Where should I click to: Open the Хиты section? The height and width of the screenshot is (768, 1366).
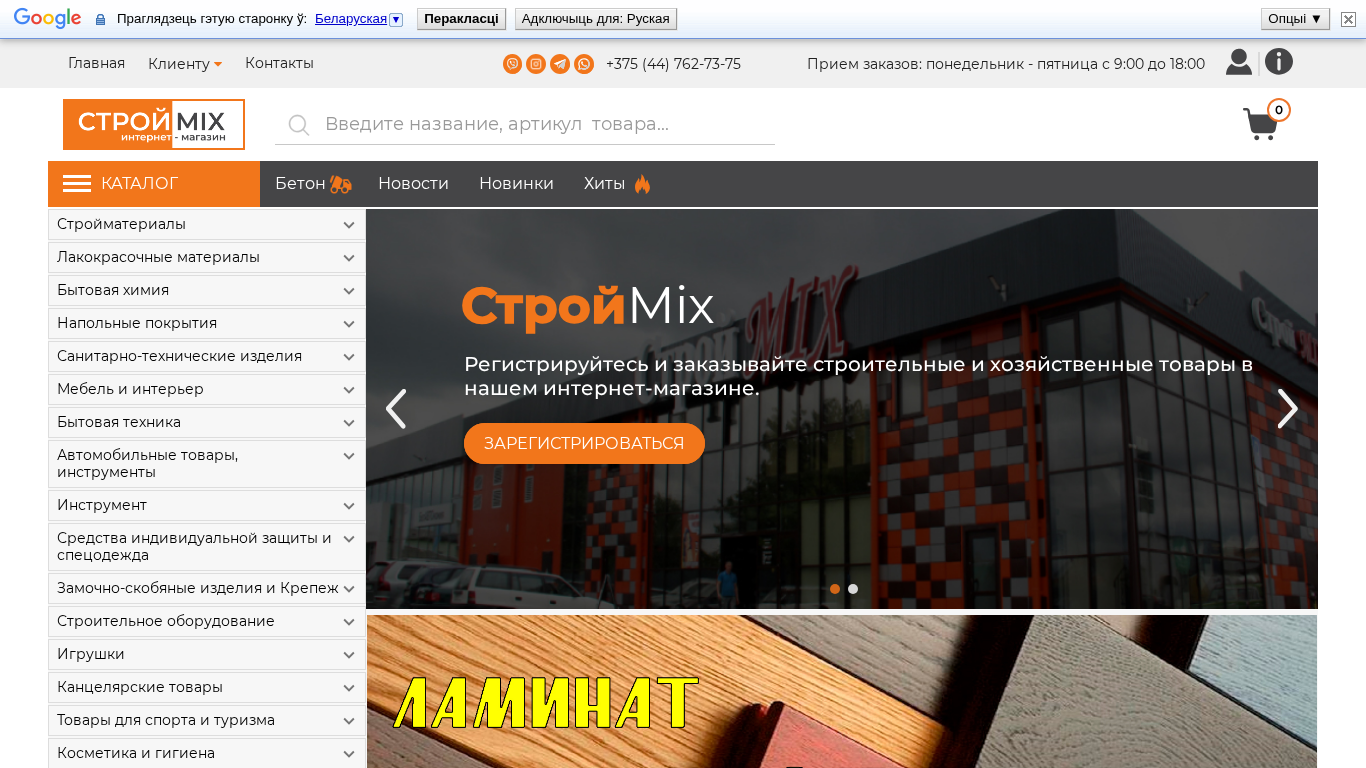pos(604,184)
